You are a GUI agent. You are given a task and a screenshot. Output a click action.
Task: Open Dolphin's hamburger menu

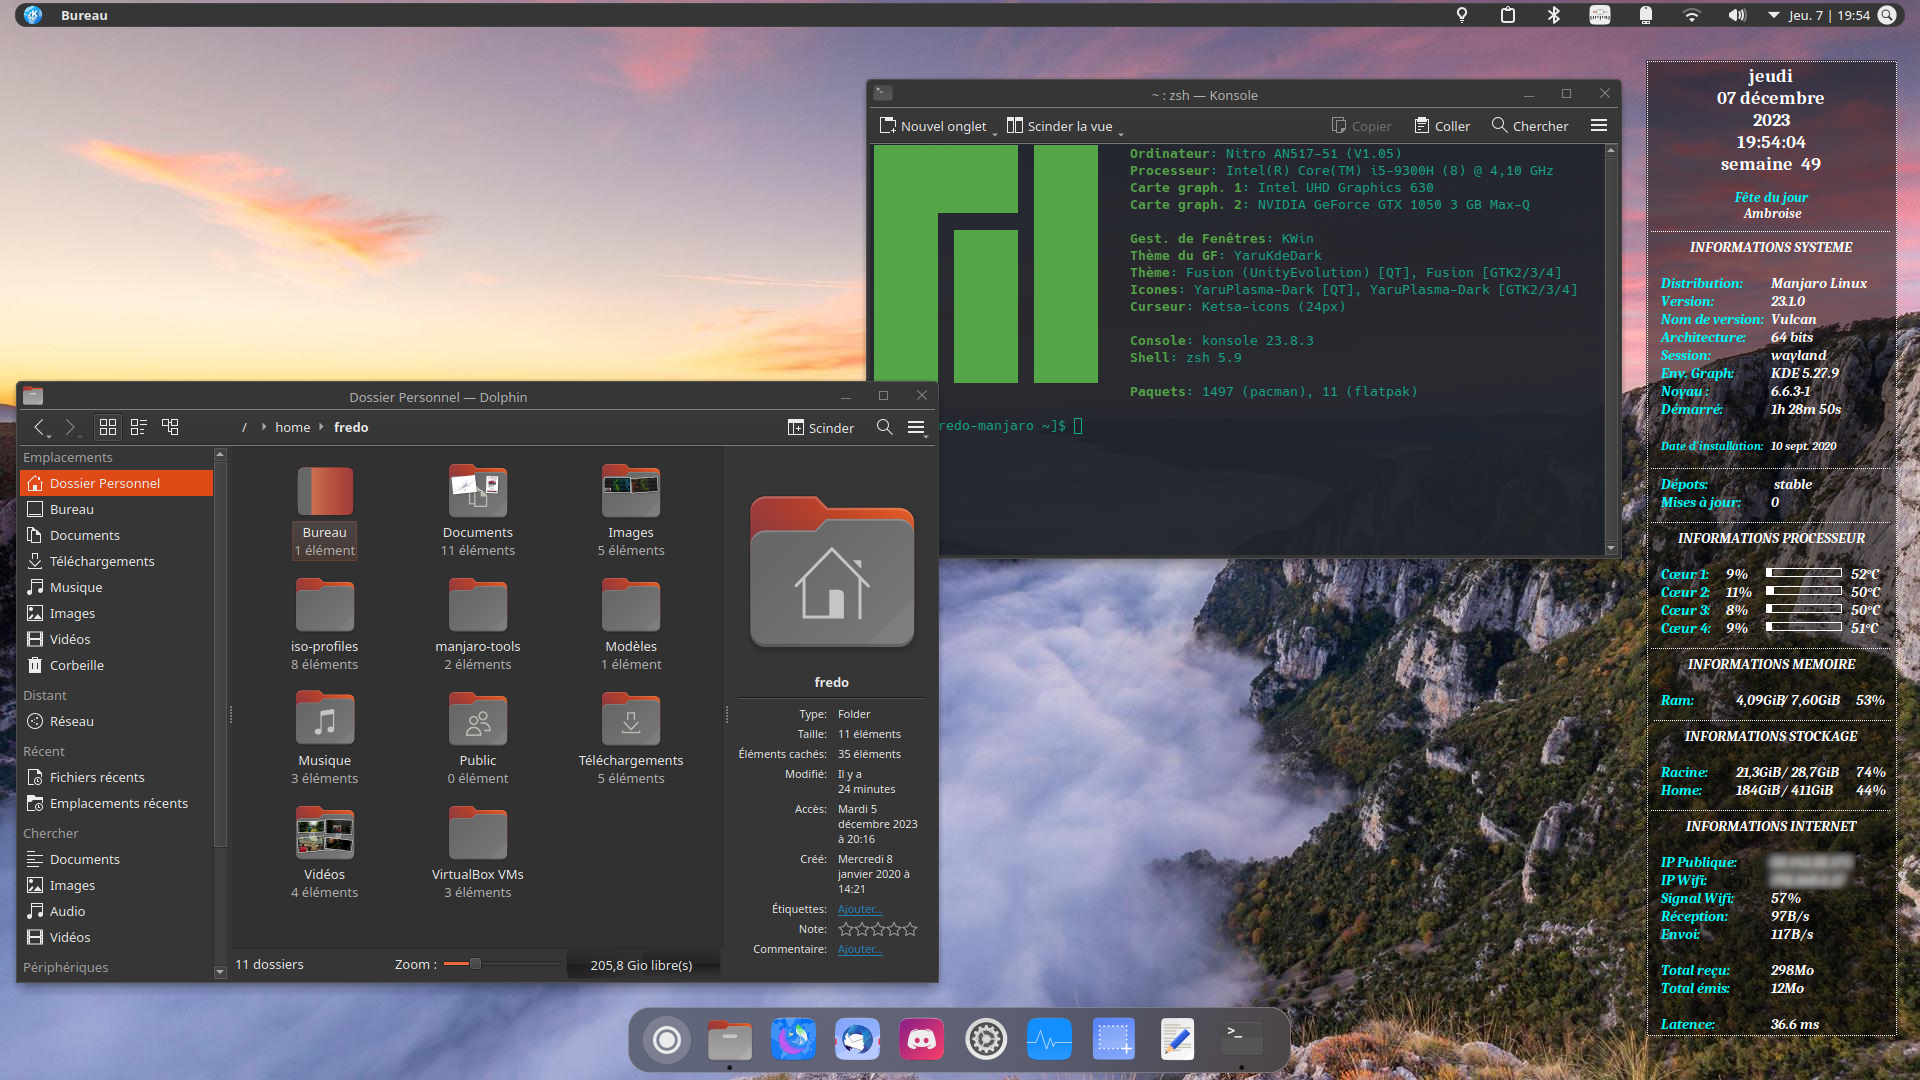tap(916, 427)
